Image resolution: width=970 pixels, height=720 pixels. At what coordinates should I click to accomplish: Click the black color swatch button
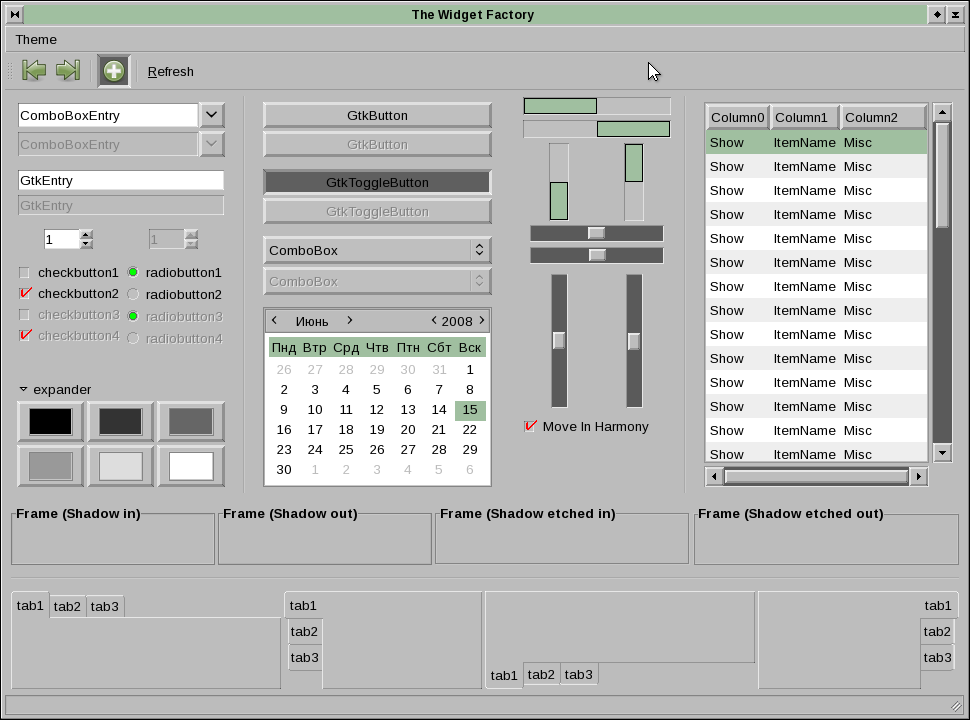51,421
